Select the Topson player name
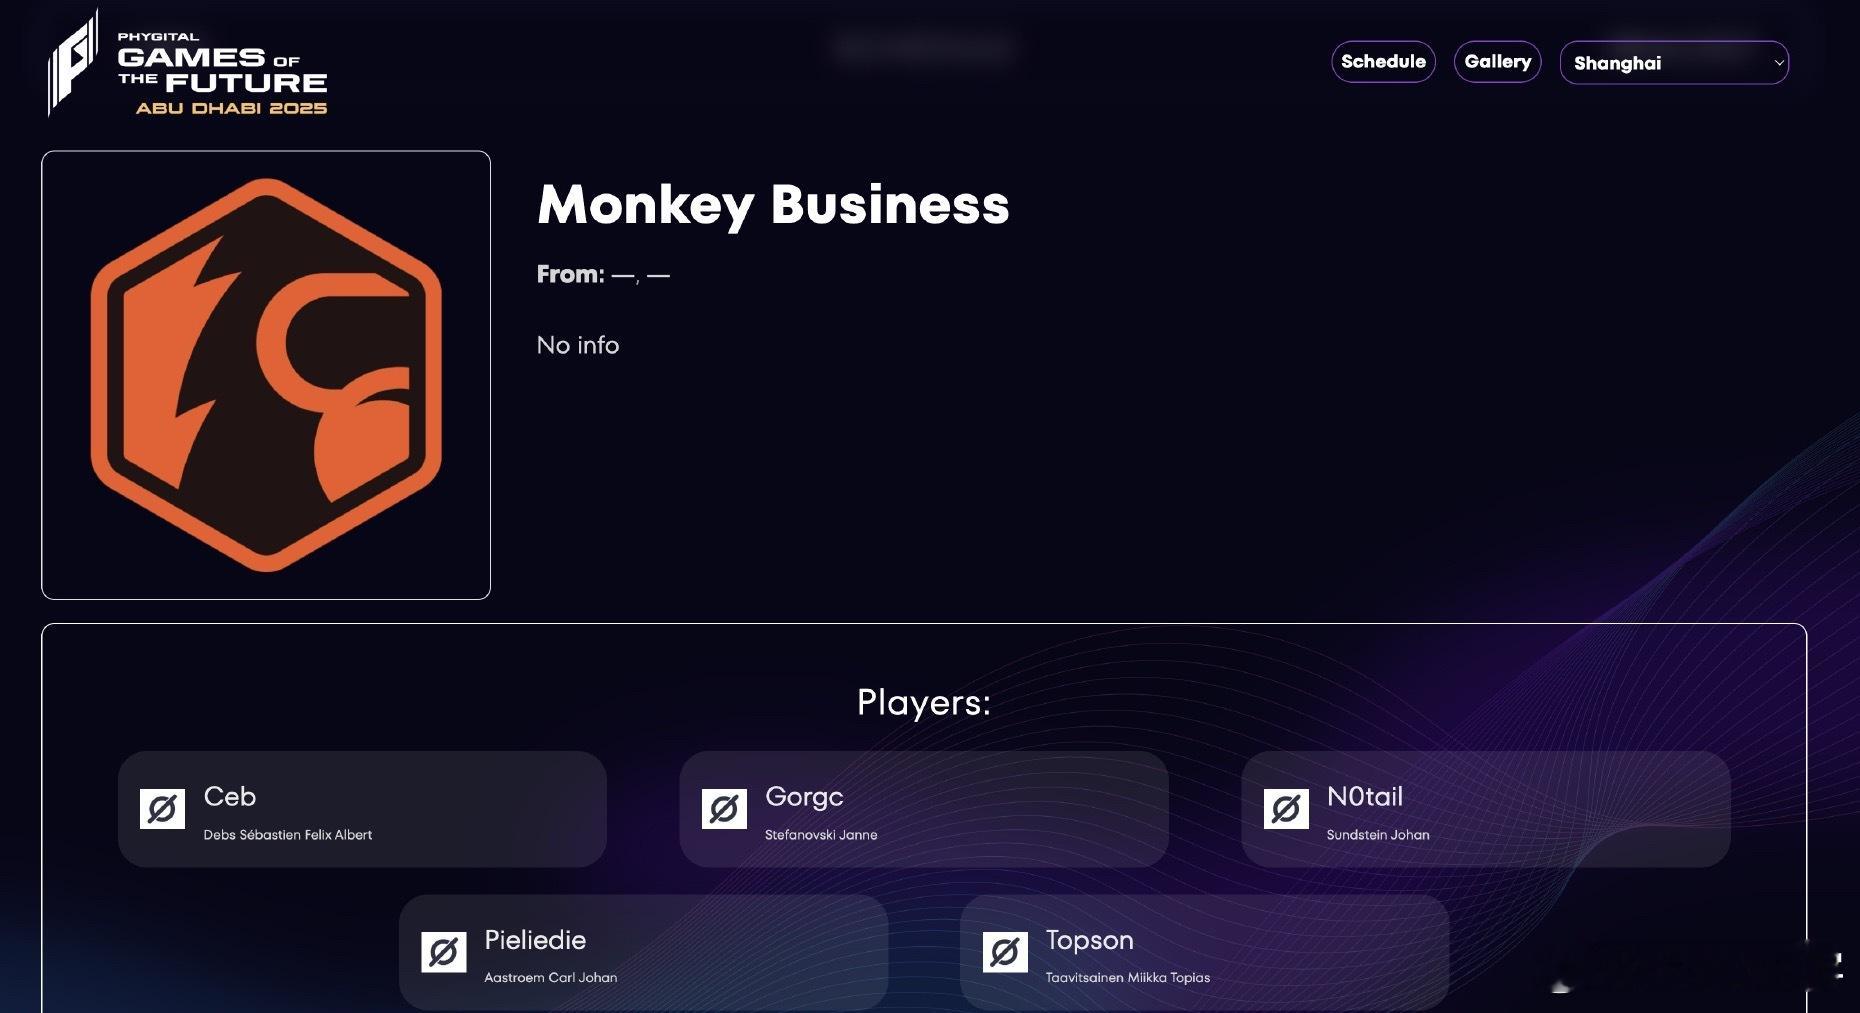Screen dimensions: 1860x1013 pos(1090,941)
